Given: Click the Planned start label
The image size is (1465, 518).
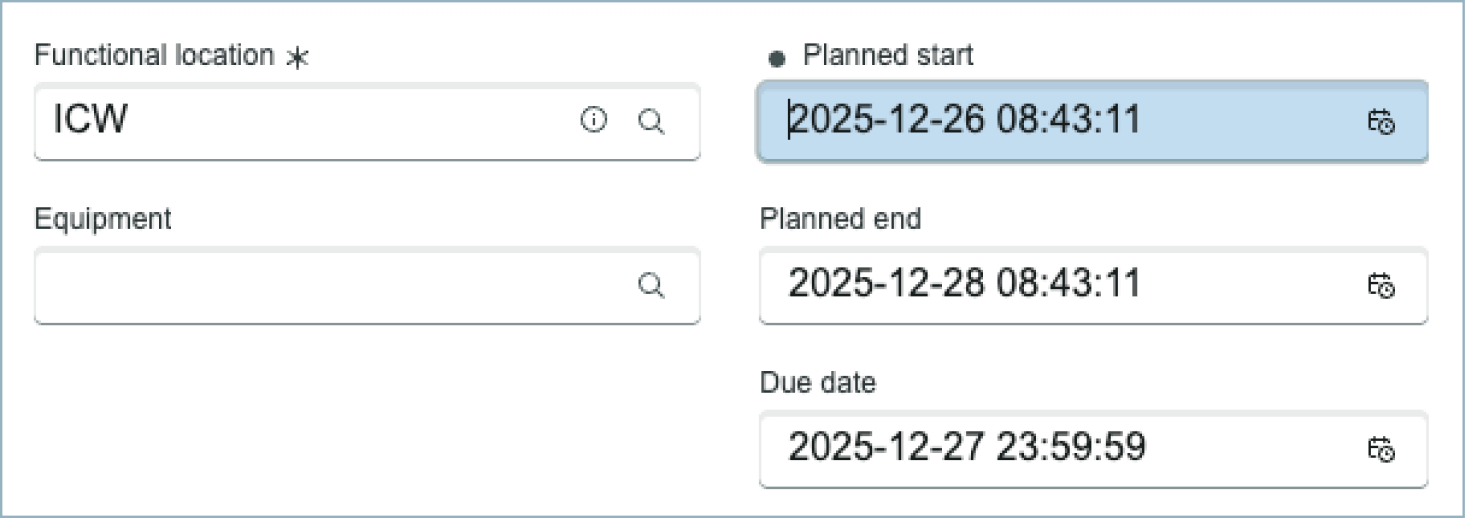Looking at the screenshot, I should 888,55.
